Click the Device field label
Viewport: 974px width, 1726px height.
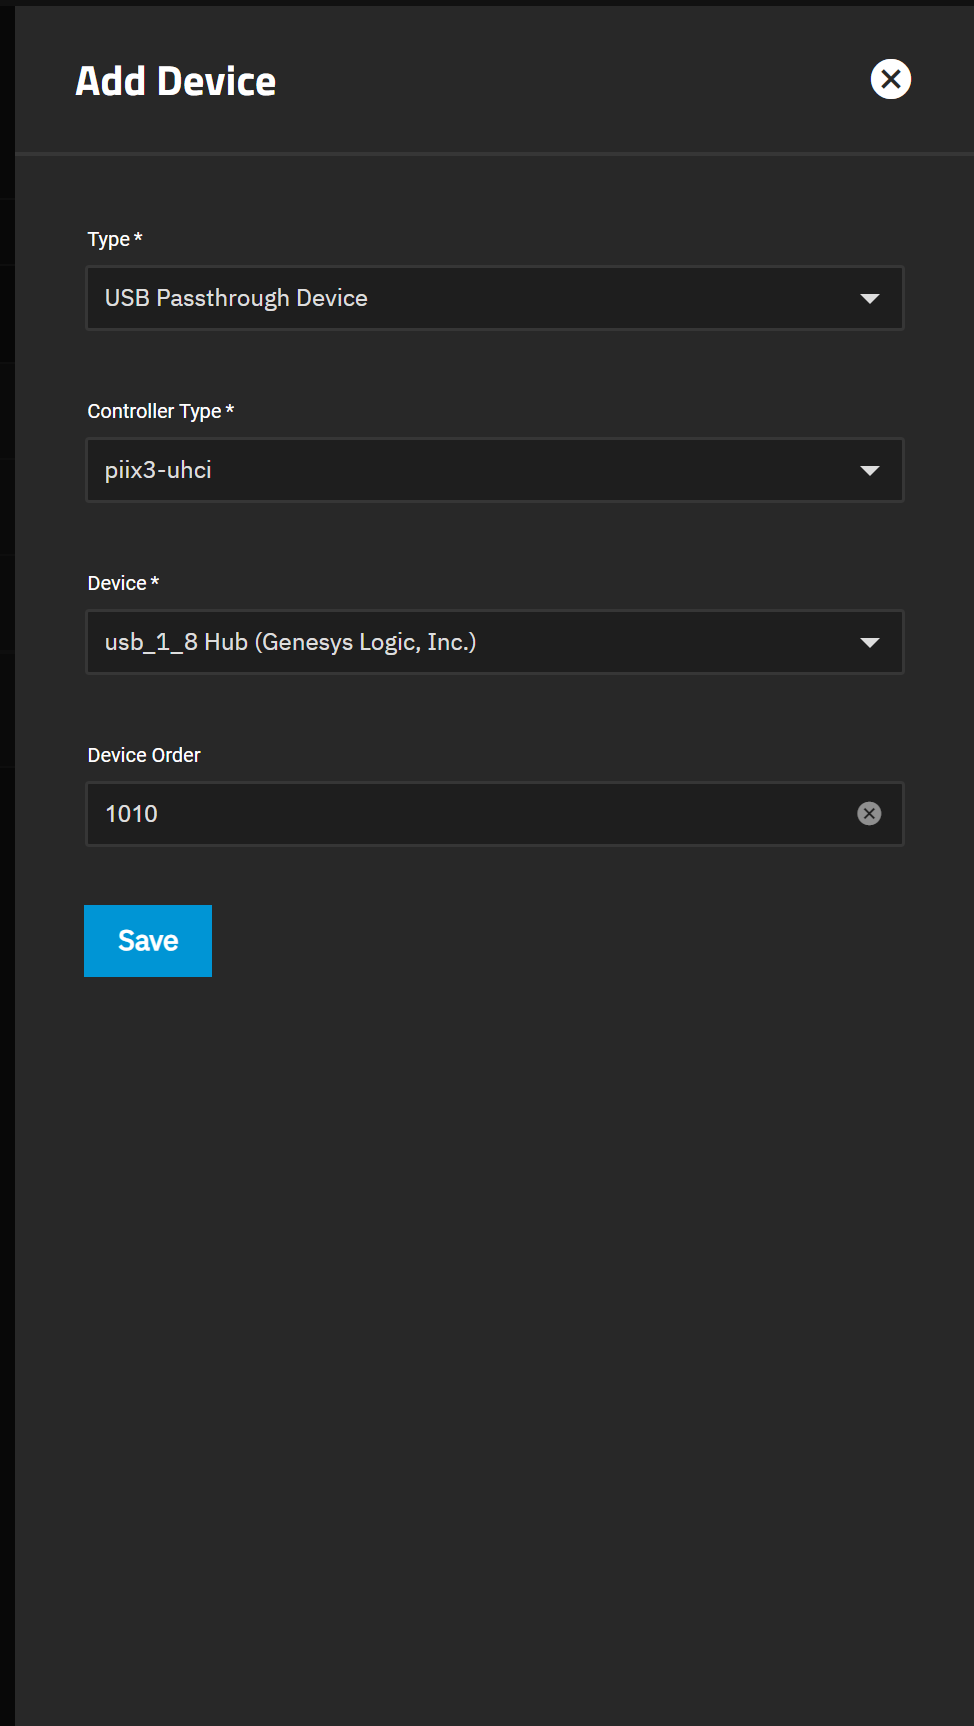pyautogui.click(x=117, y=583)
